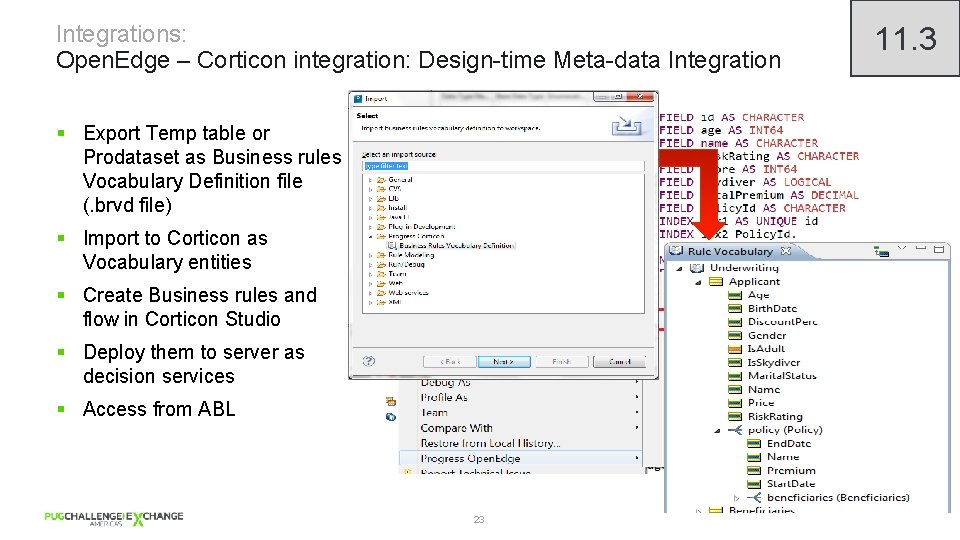Viewport: 960px width, 540px height.
Task: Click the < Back button
Action: pos(449,362)
